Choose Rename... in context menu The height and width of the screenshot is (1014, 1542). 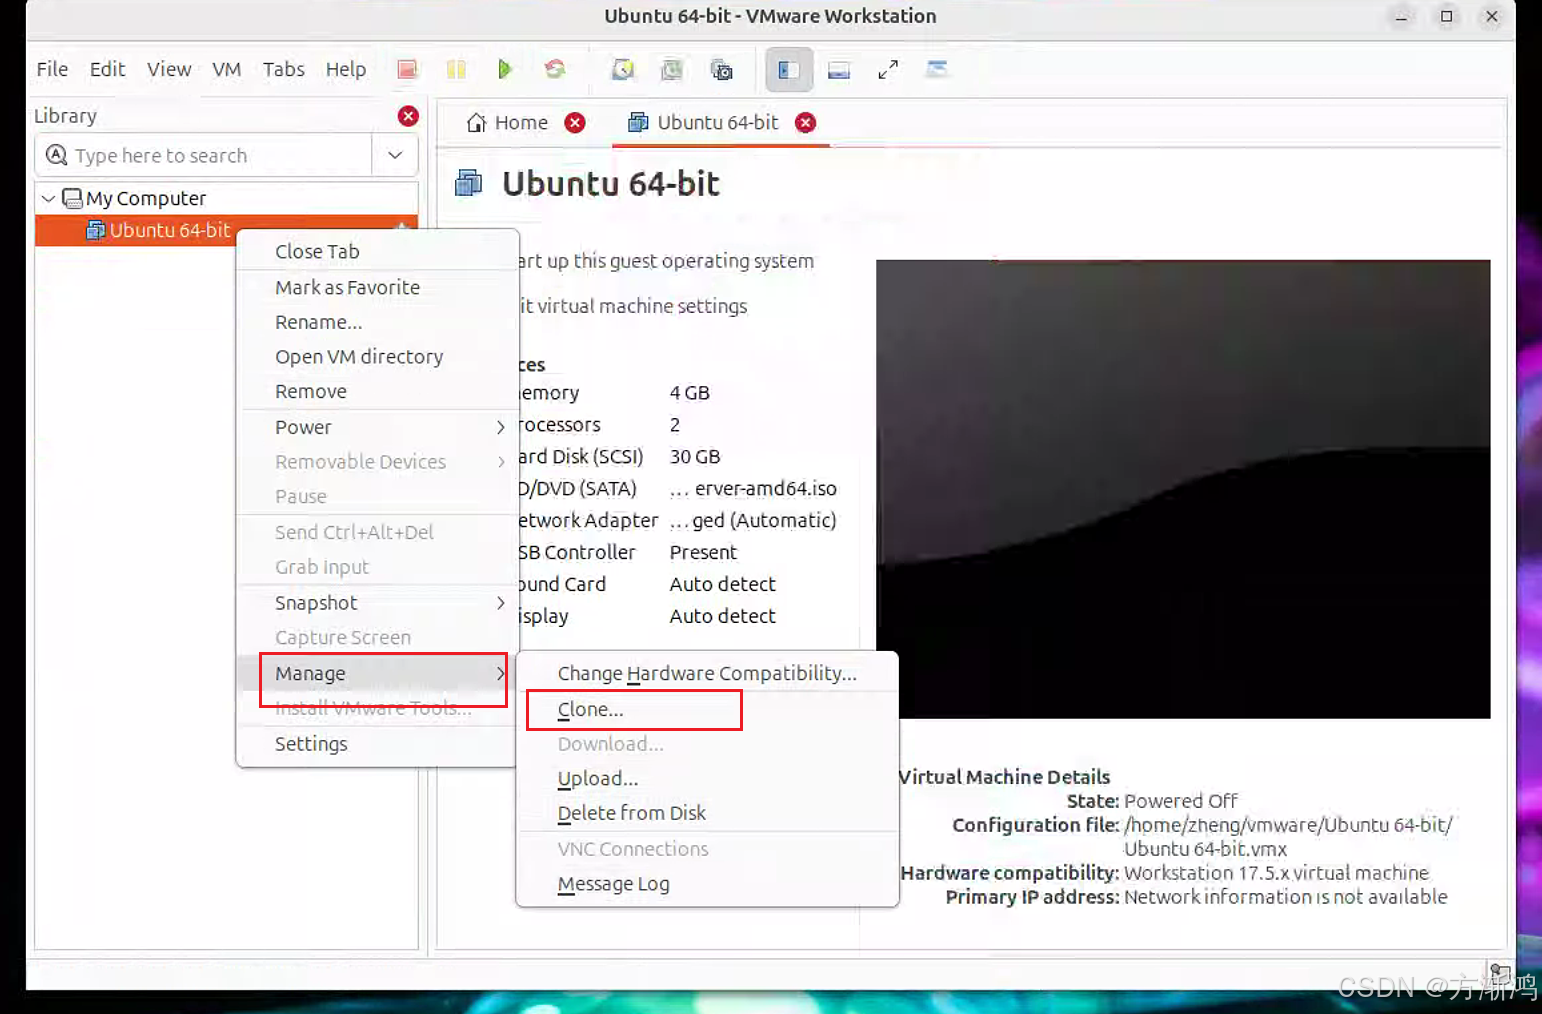[377, 322]
